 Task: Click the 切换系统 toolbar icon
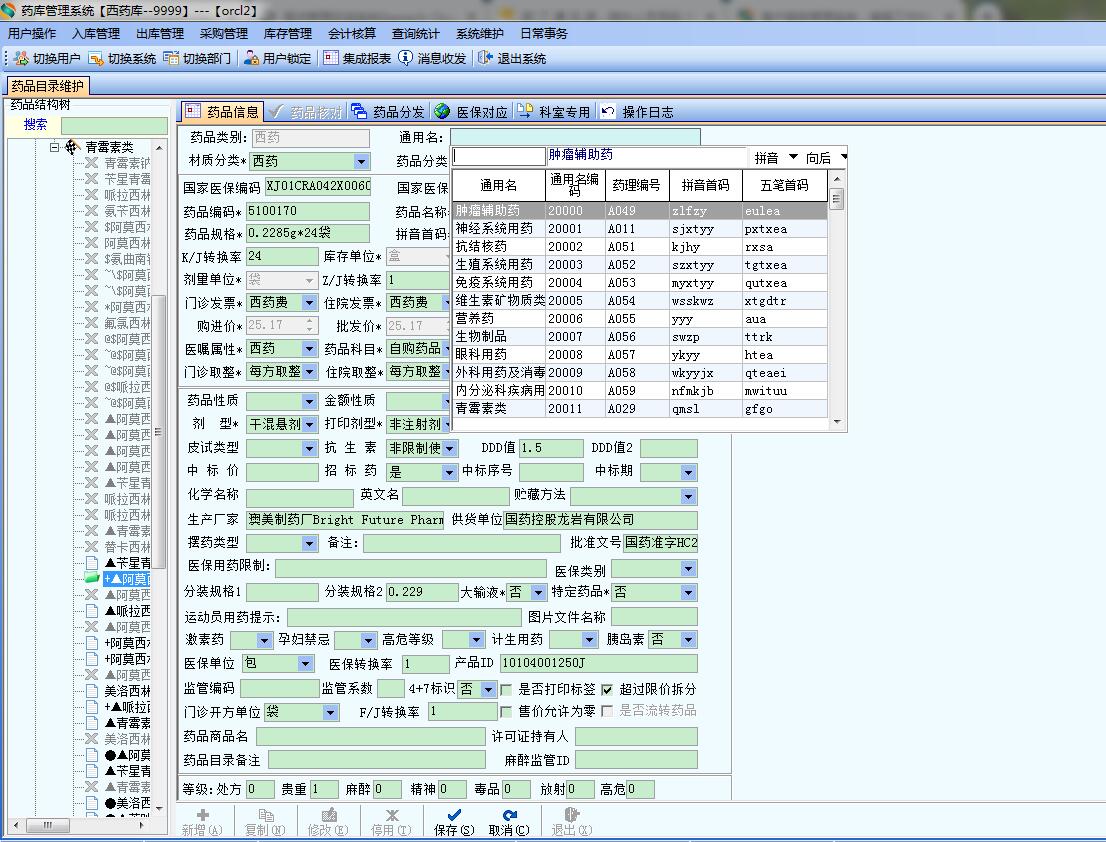pos(96,58)
